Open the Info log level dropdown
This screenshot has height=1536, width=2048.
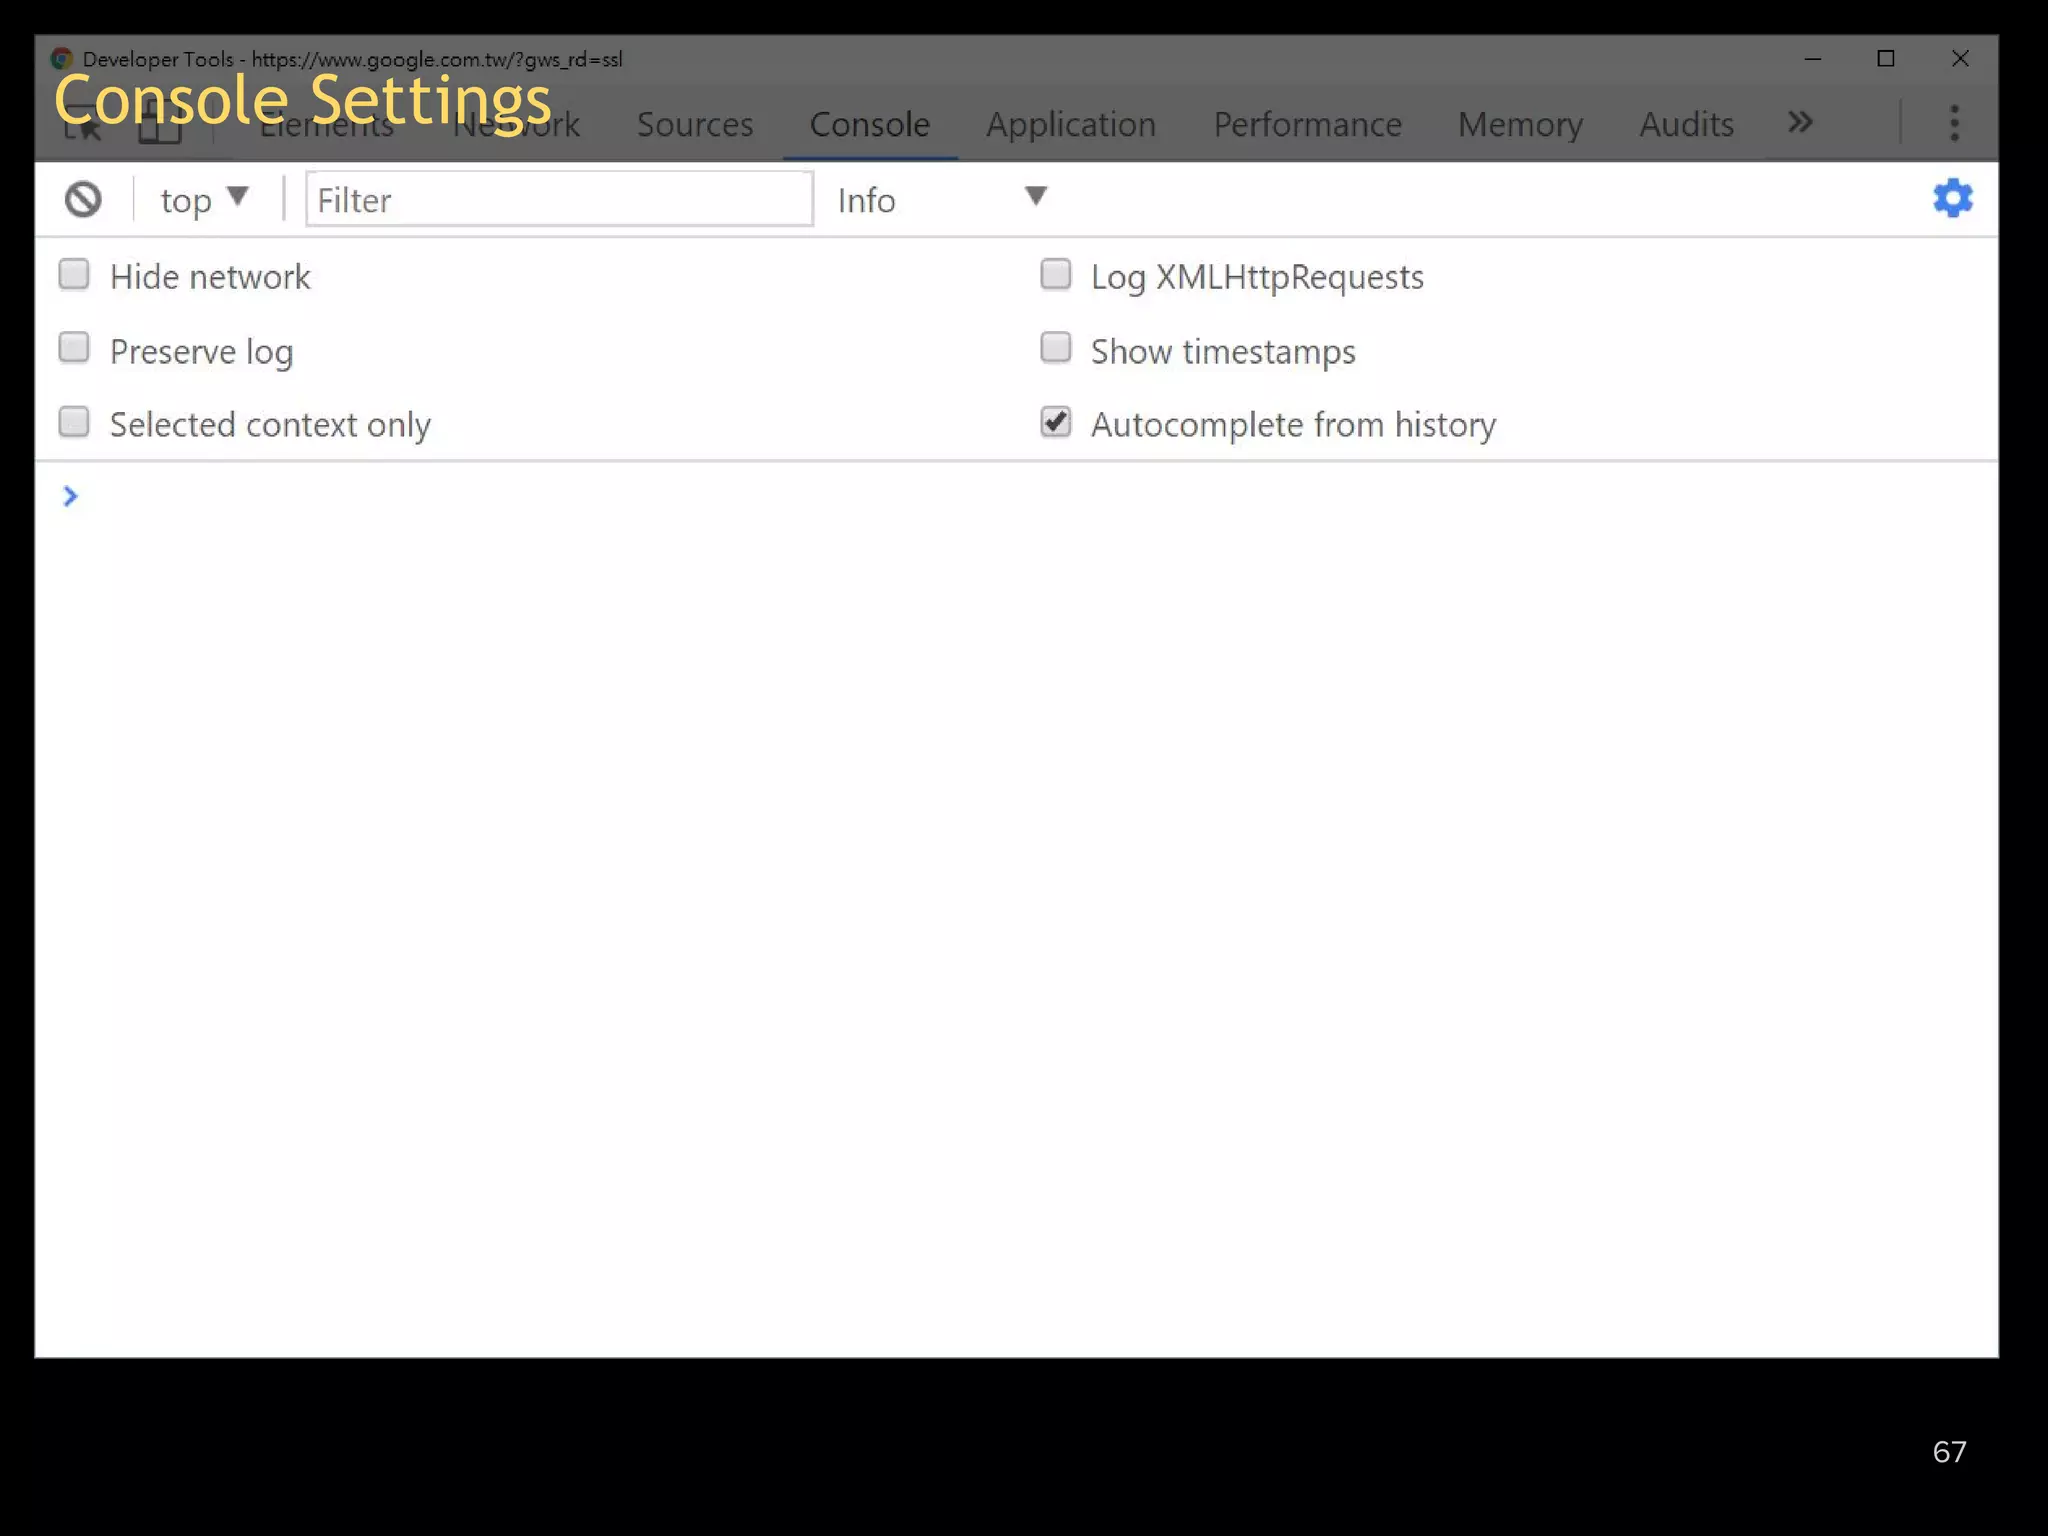pos(942,199)
